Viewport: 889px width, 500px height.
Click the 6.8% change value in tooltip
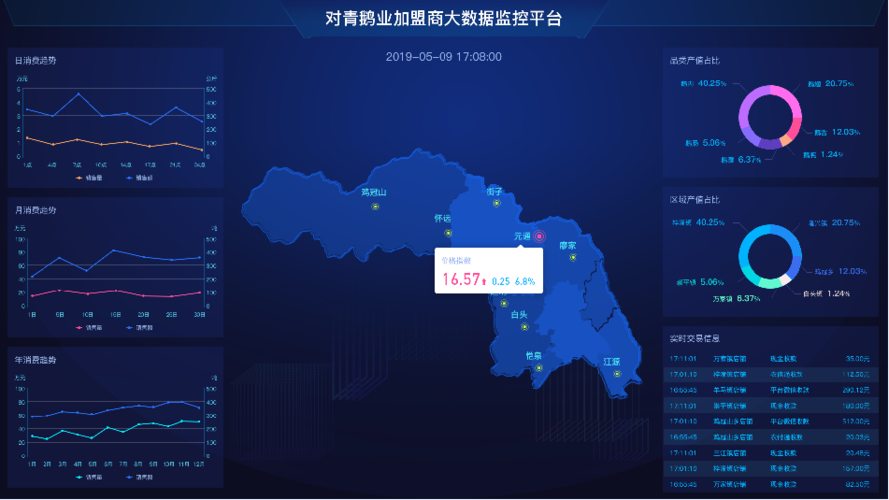pyautogui.click(x=525, y=281)
